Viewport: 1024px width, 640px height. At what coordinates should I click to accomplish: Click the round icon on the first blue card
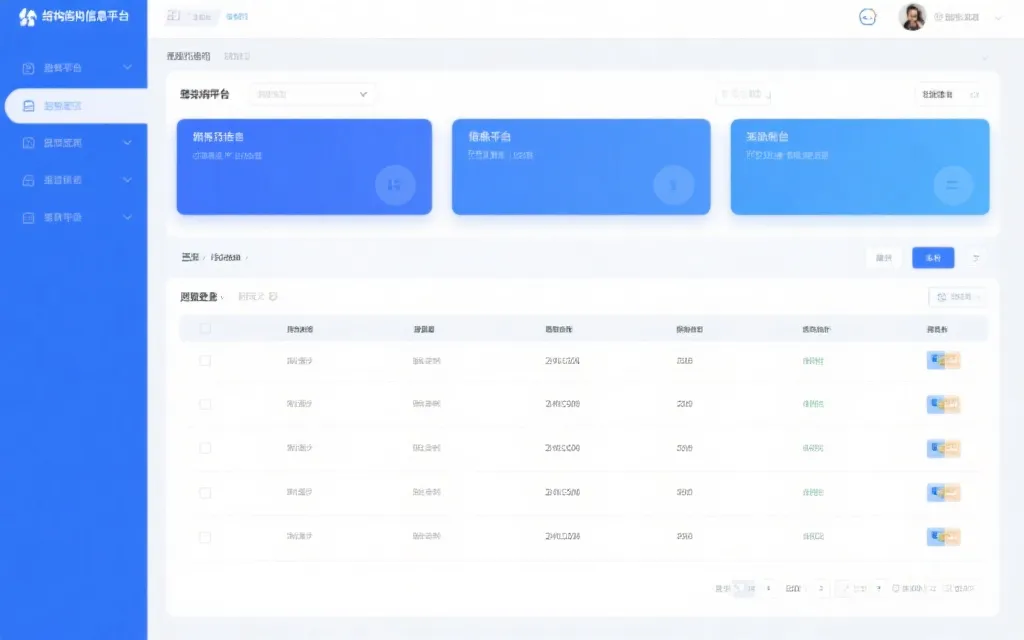click(394, 185)
